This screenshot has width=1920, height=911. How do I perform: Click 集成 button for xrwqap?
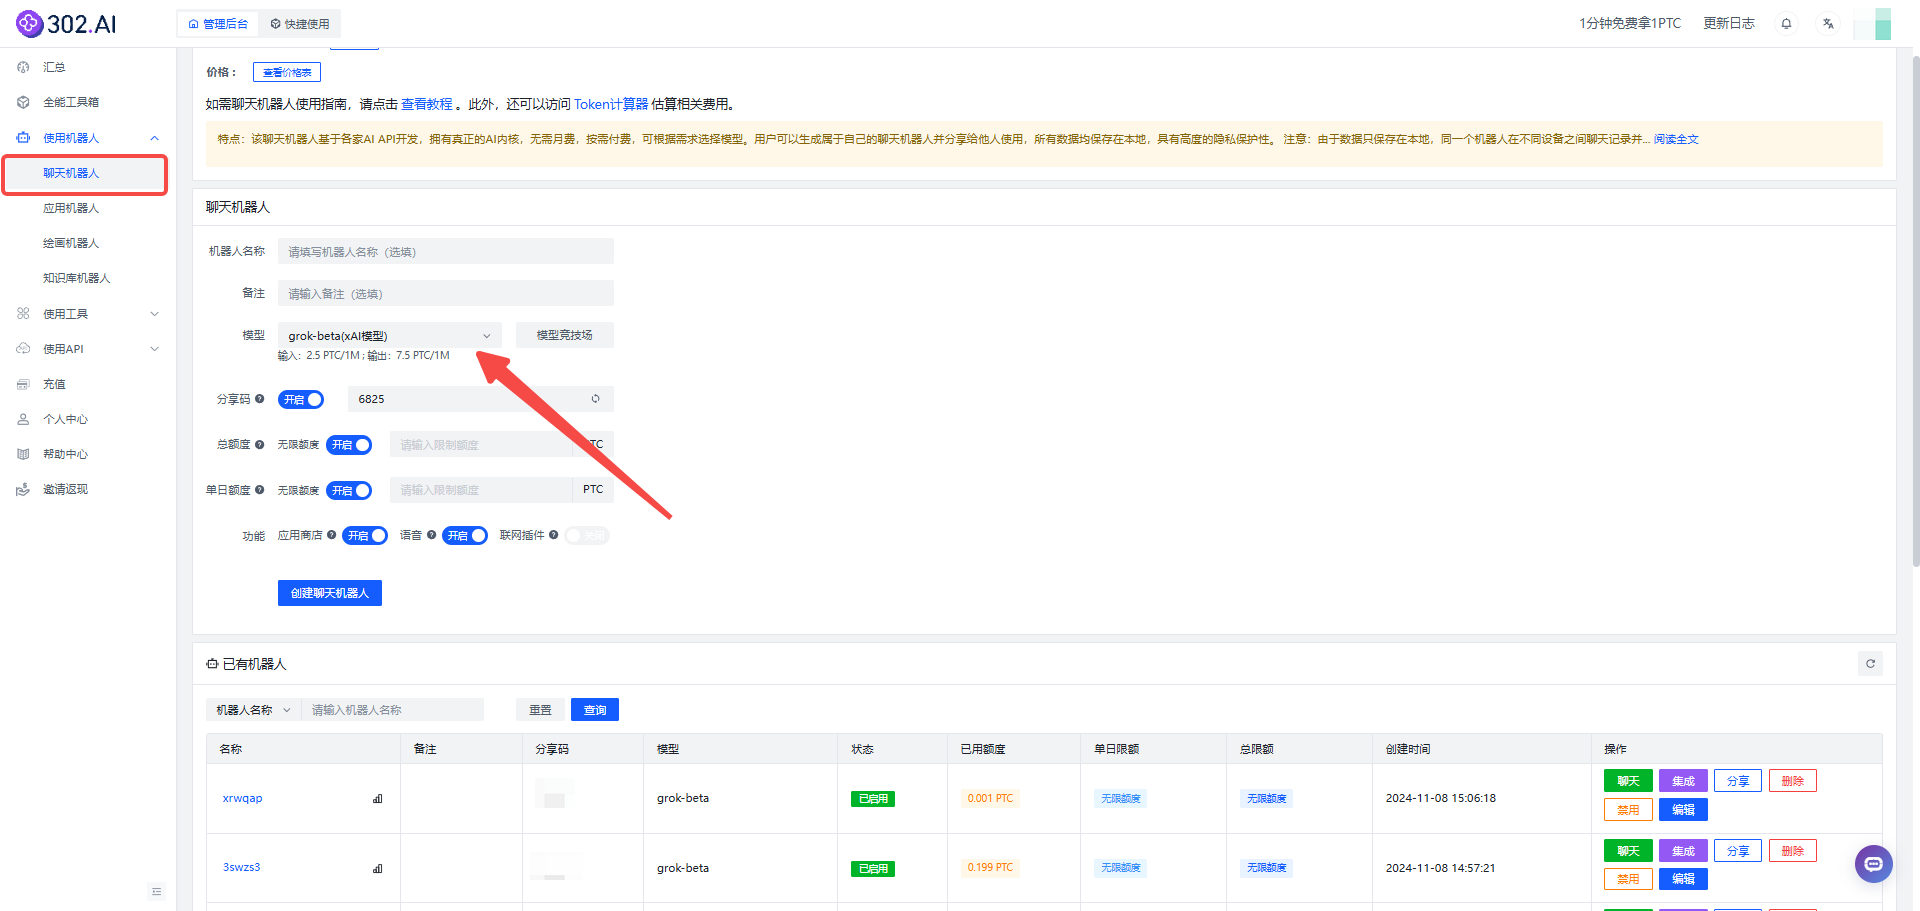(x=1683, y=781)
